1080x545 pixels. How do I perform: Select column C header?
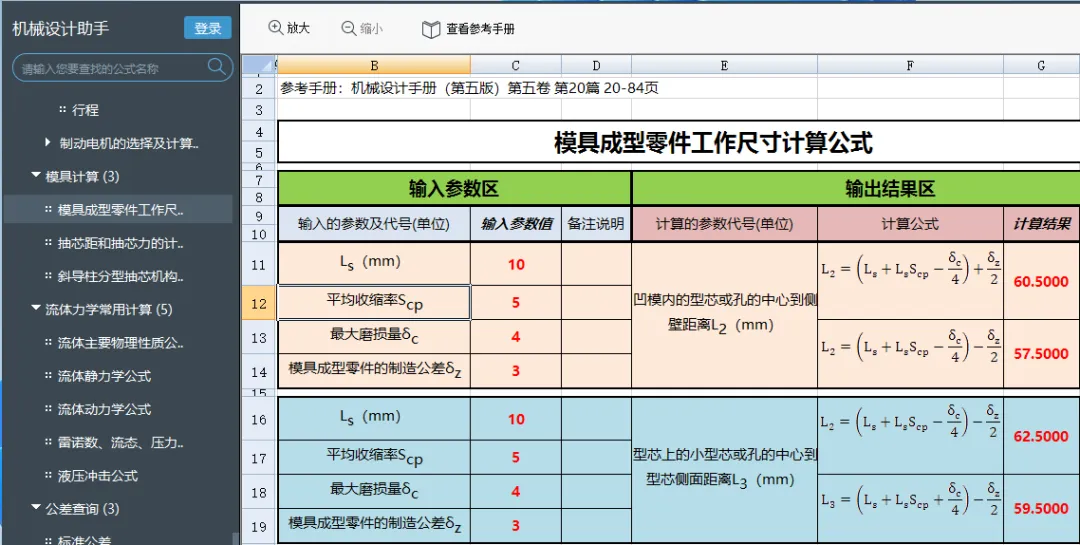(x=516, y=65)
